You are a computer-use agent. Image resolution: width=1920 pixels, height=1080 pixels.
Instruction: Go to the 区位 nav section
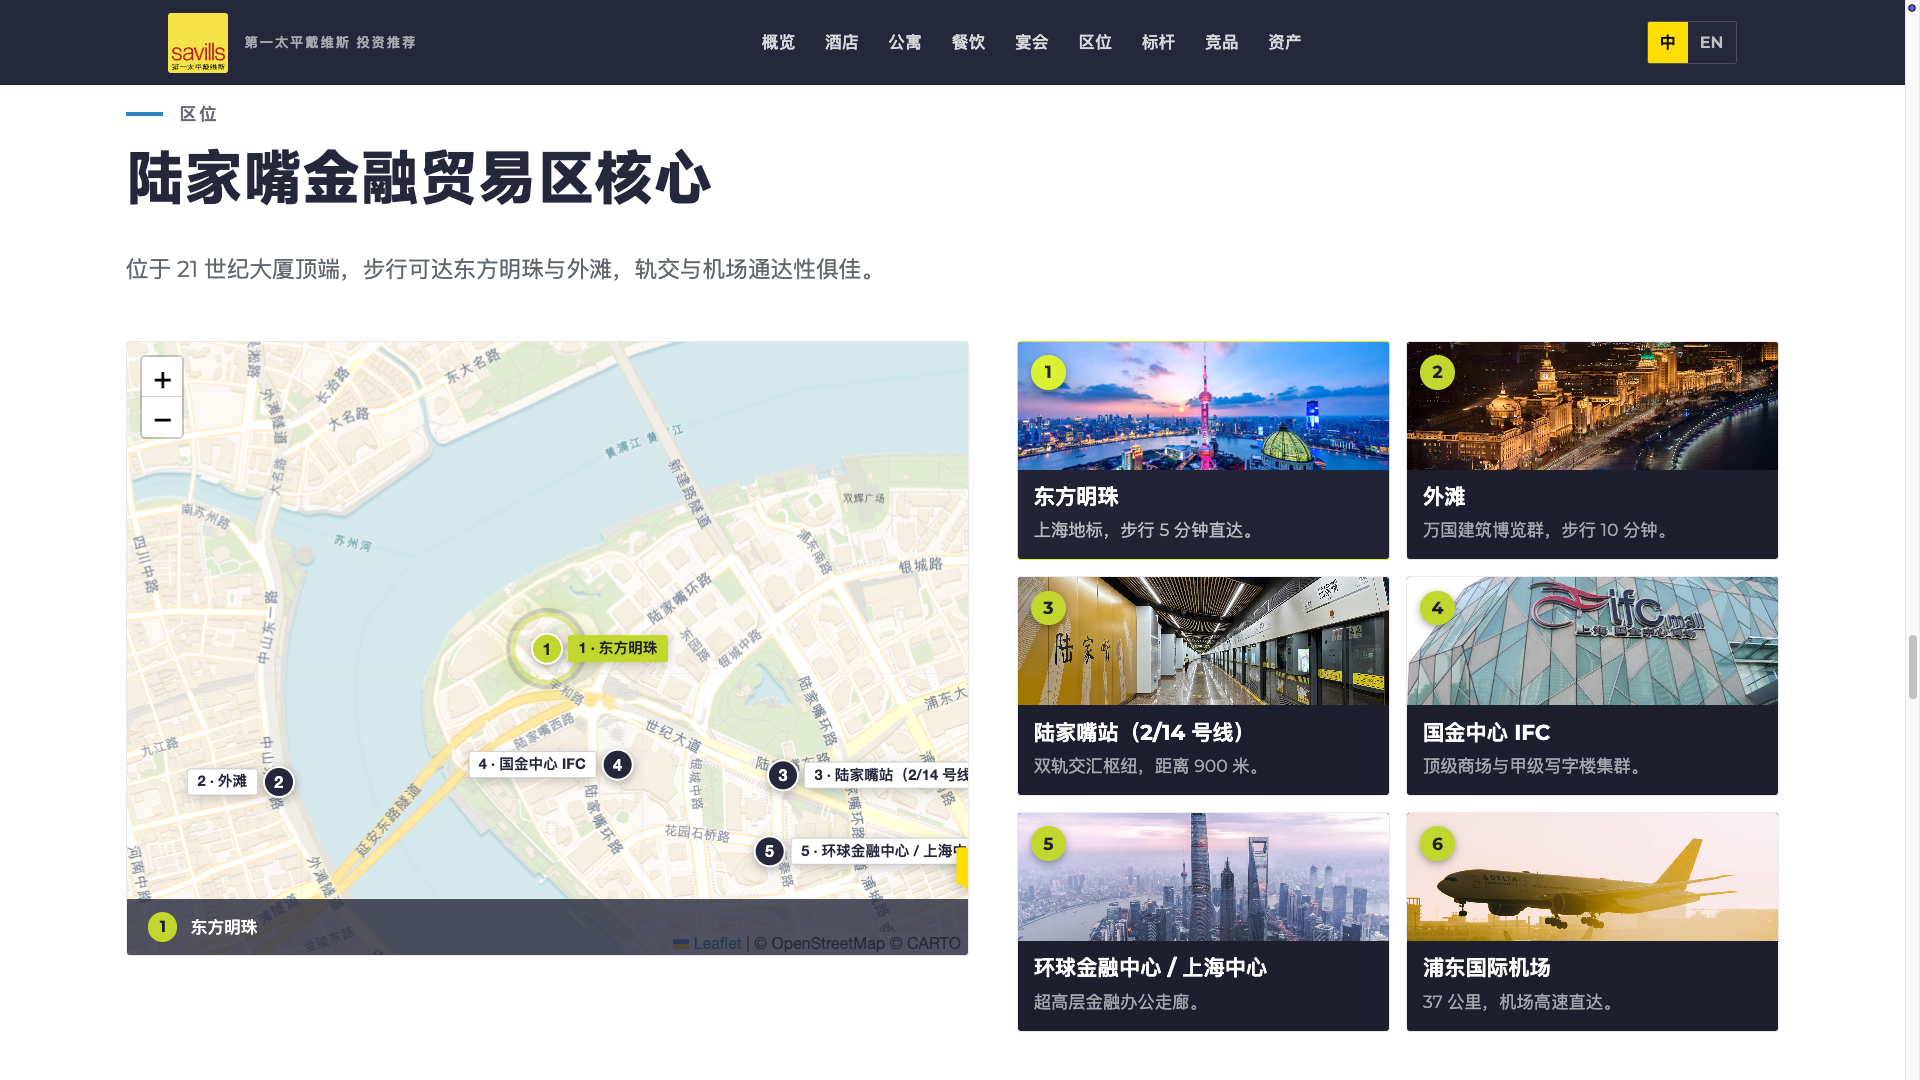pos(1095,42)
